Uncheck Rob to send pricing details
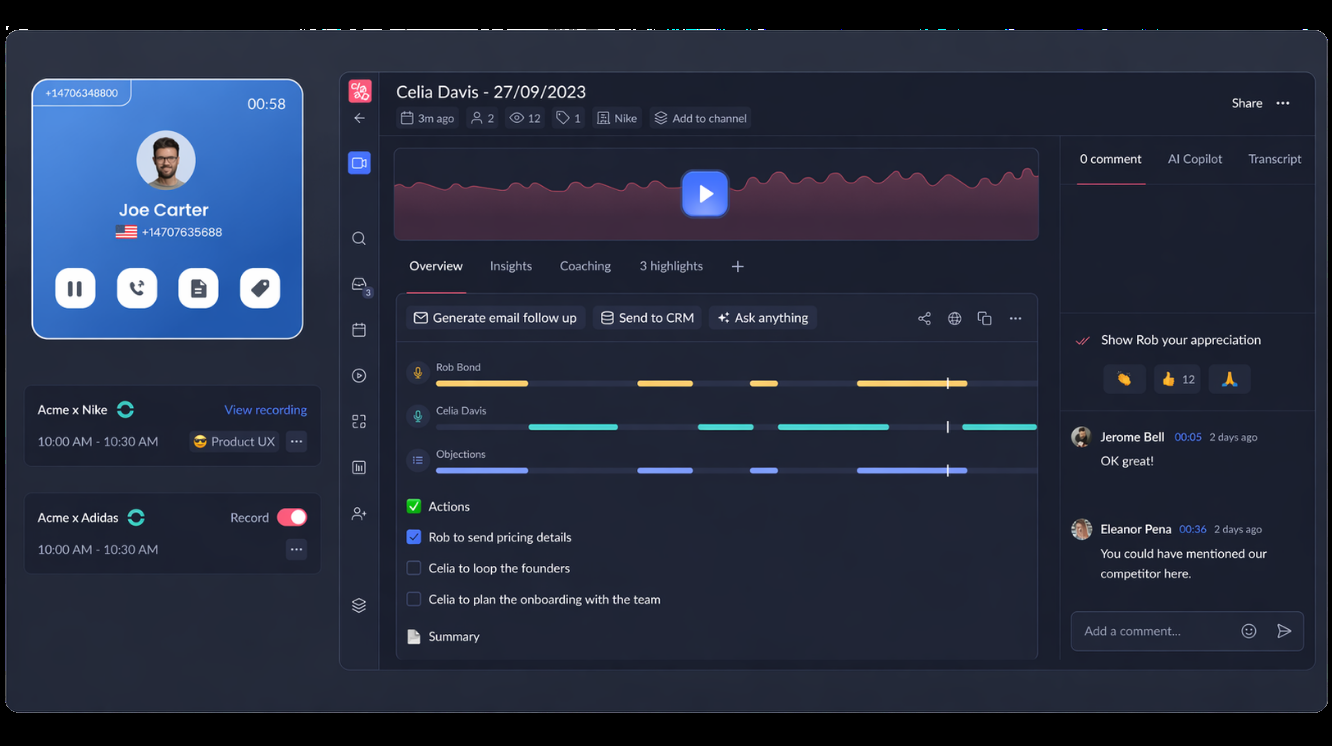This screenshot has width=1332, height=746. click(x=414, y=537)
